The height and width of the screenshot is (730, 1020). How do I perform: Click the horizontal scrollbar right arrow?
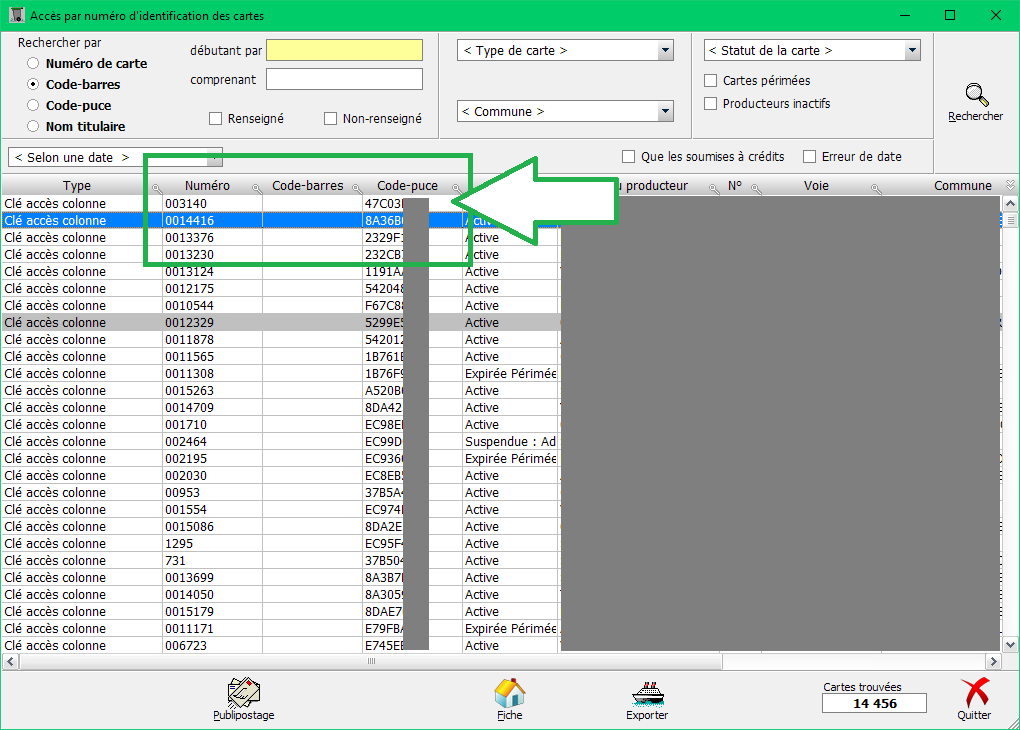pyautogui.click(x=993, y=662)
